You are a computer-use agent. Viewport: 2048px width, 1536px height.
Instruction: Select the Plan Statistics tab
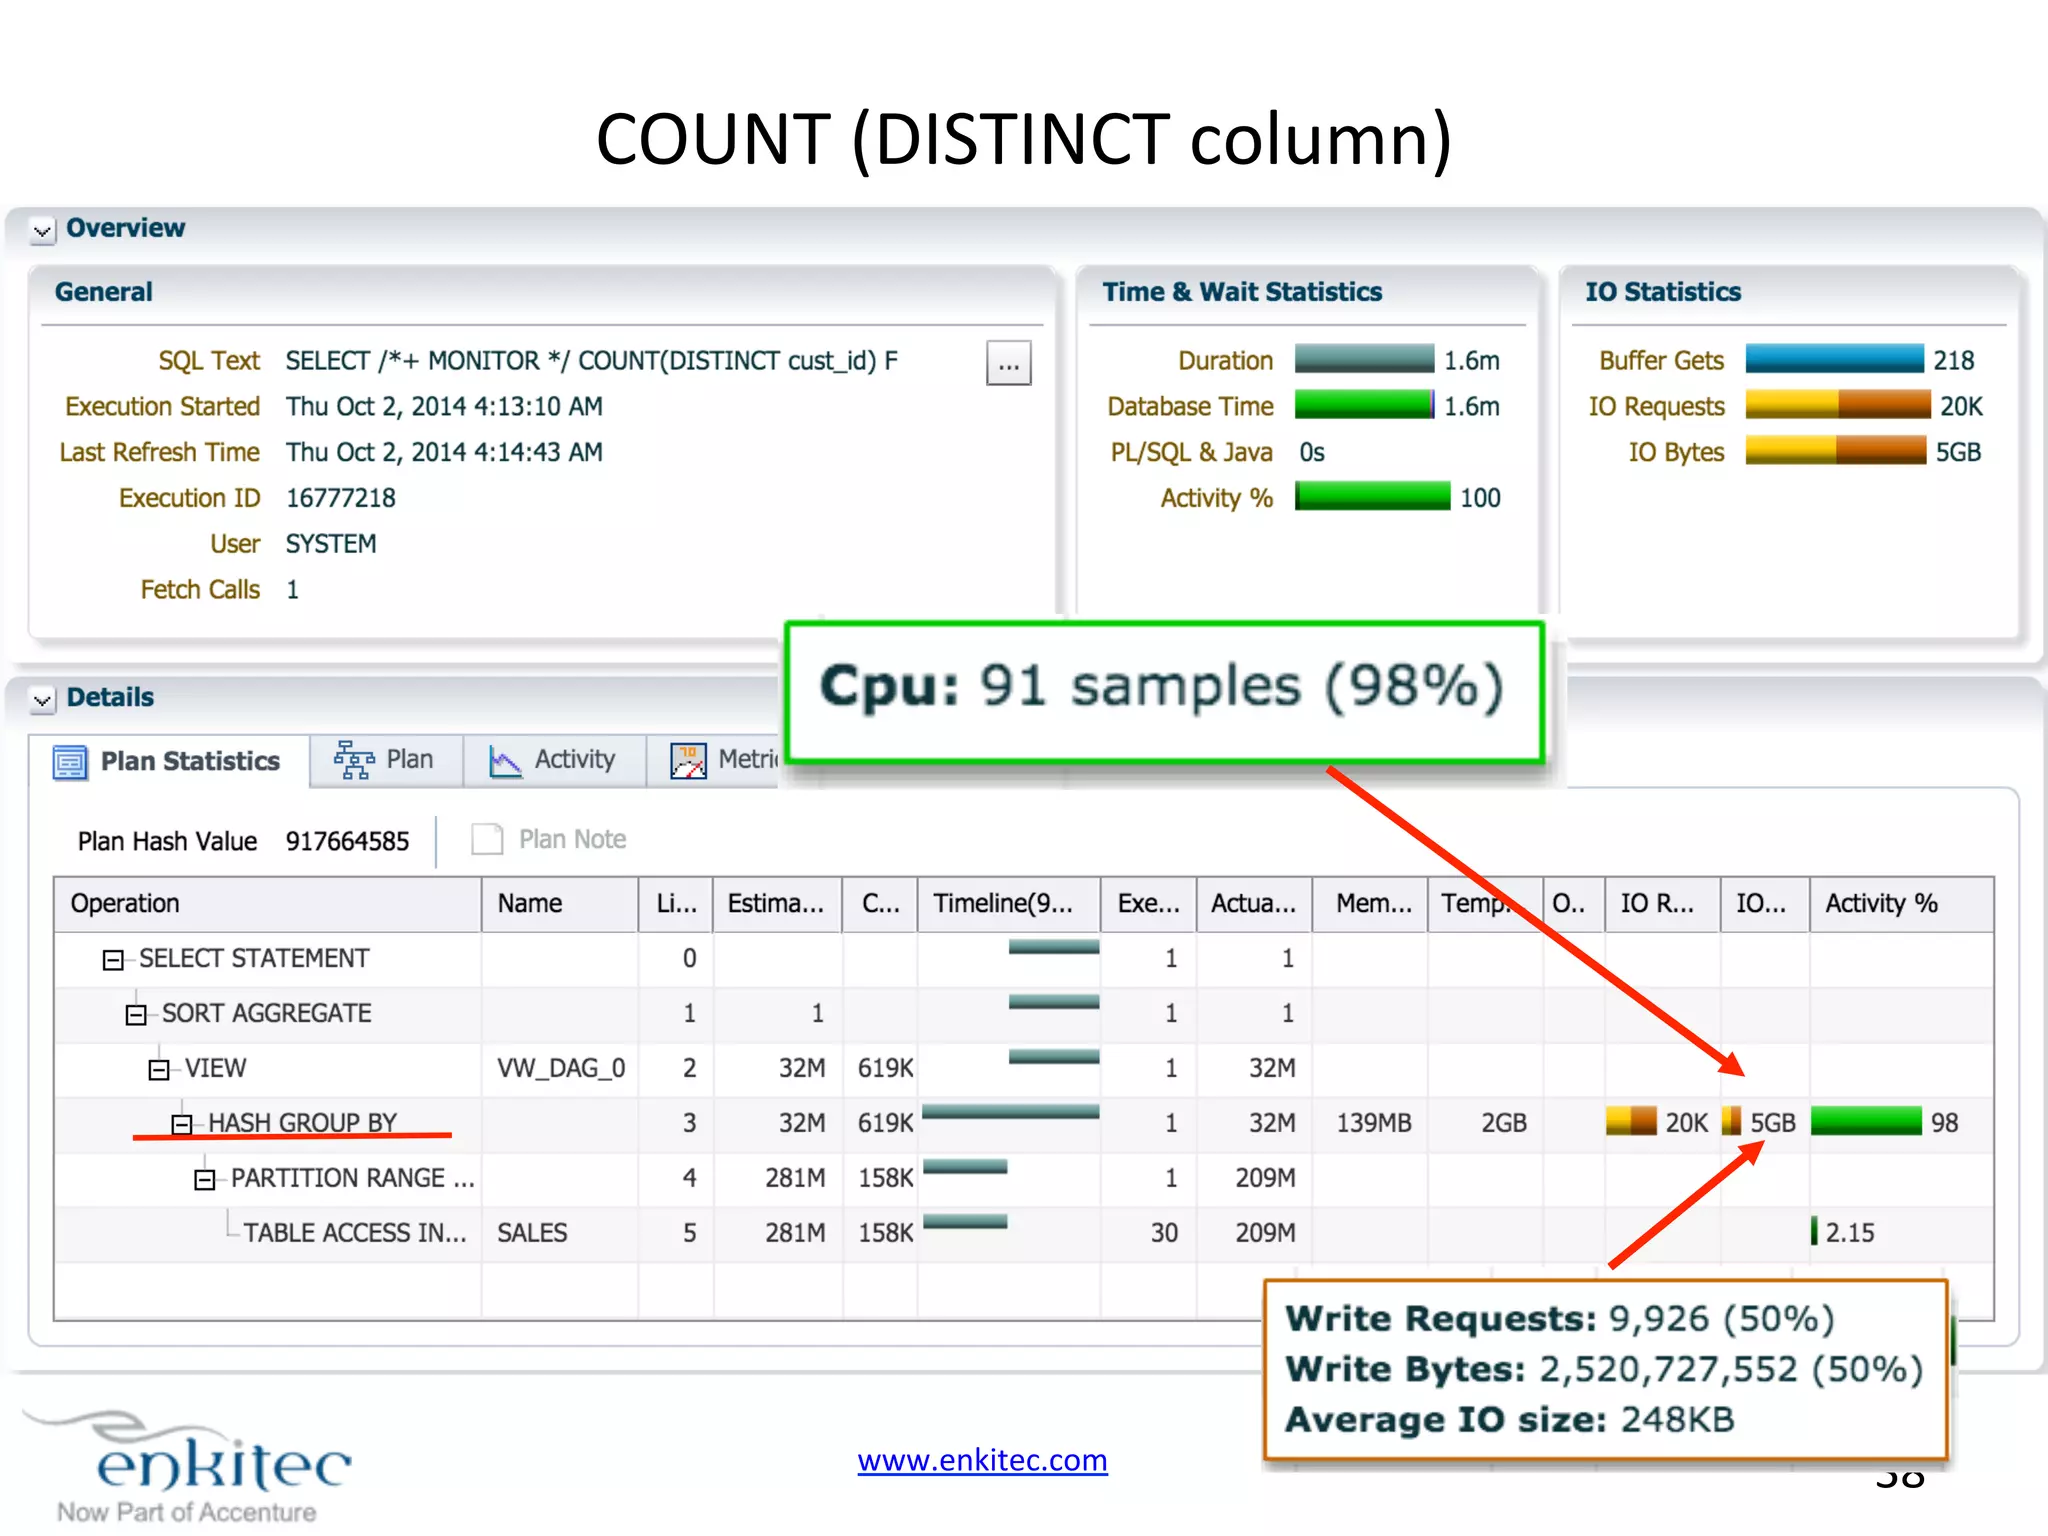coord(168,761)
